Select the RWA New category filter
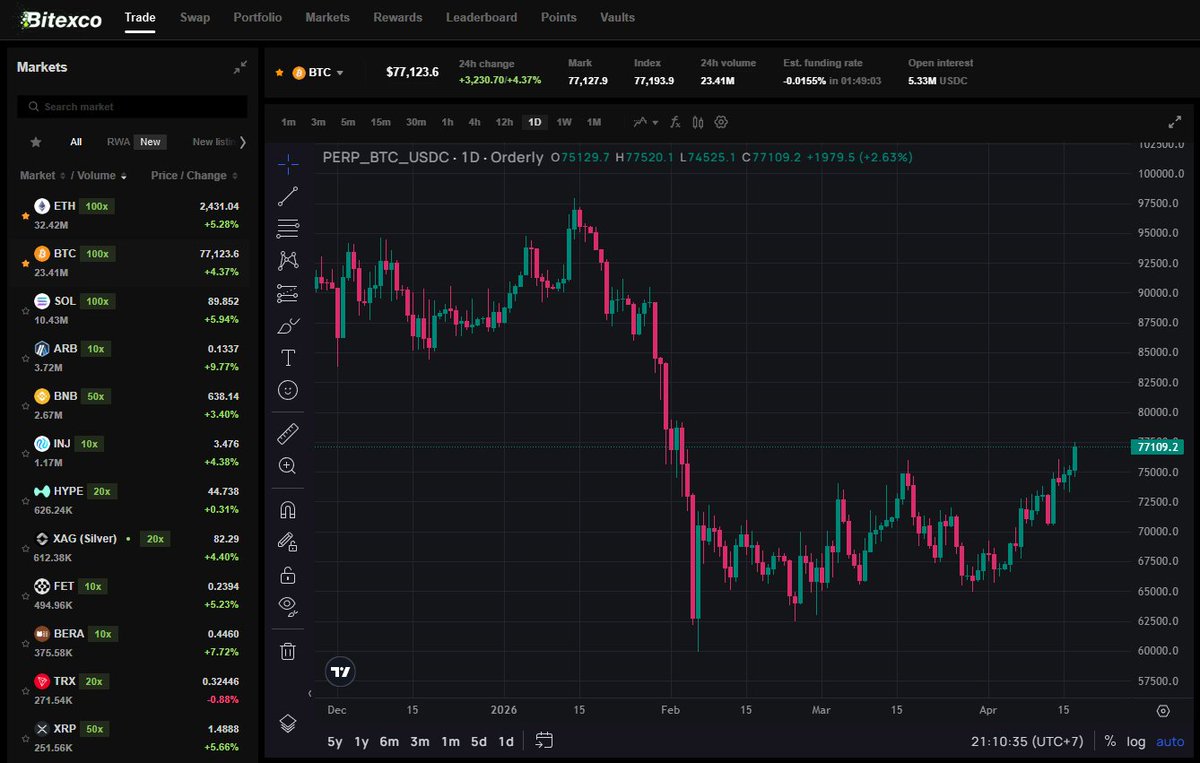The image size is (1200, 763). (x=135, y=142)
